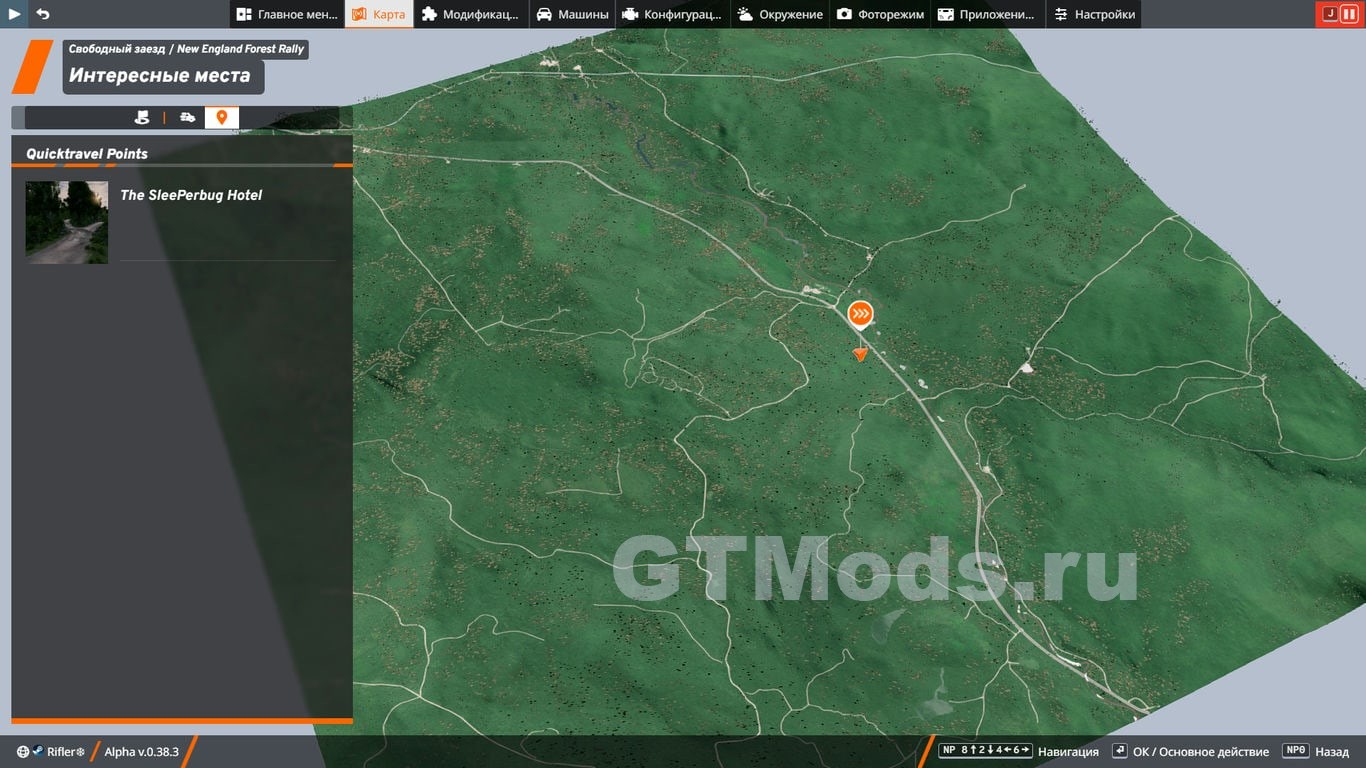Click The SleePerbug Hotel thumbnail image
Viewport: 1366px width, 768px height.
pos(67,222)
